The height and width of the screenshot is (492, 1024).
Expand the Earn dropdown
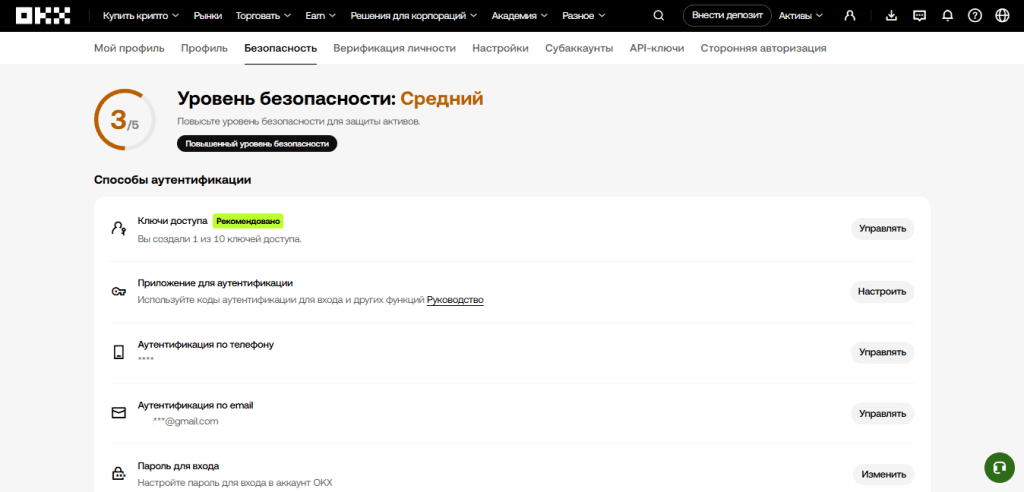click(x=320, y=16)
